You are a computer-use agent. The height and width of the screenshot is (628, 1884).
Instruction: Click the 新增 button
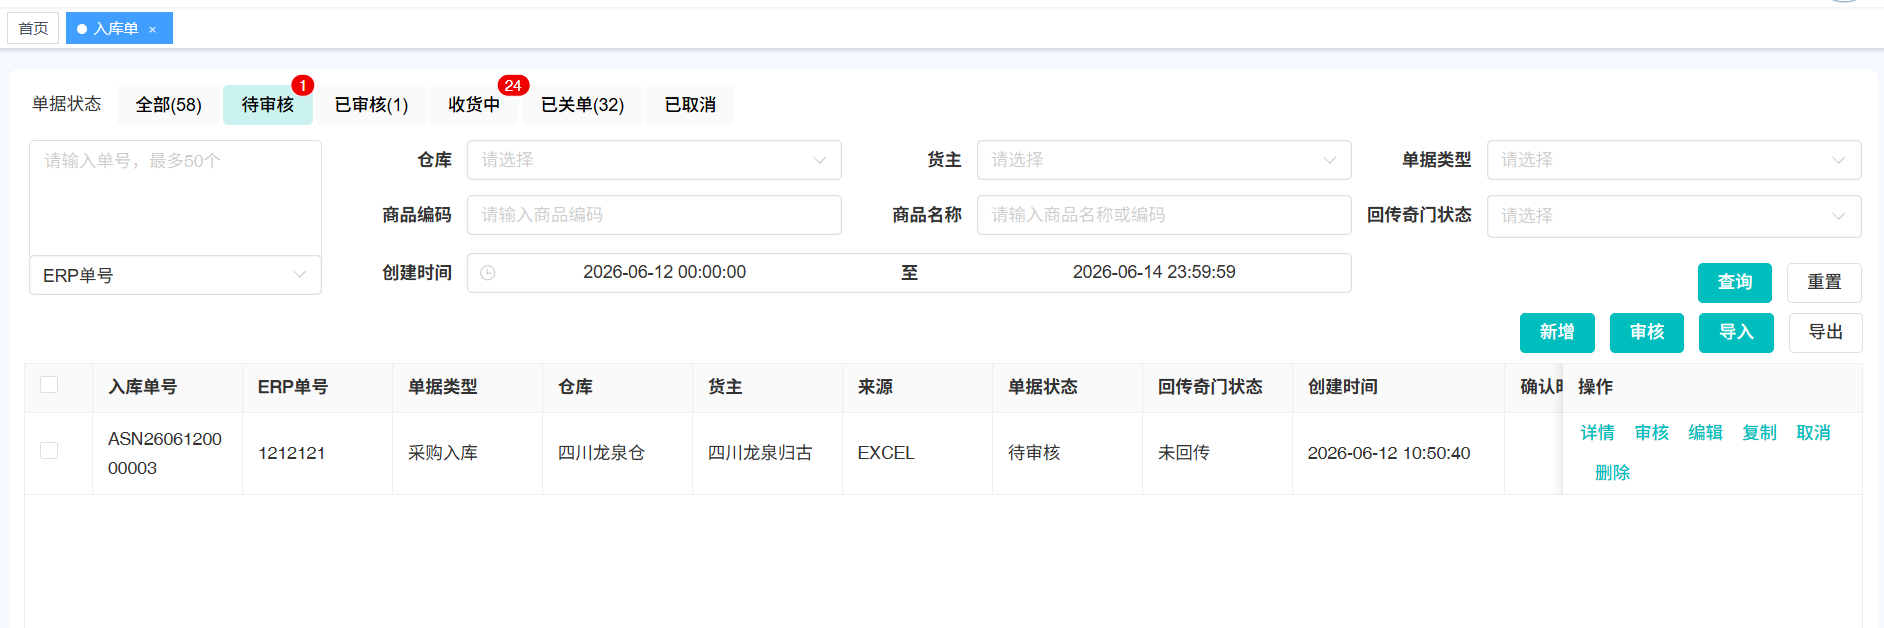click(1557, 332)
